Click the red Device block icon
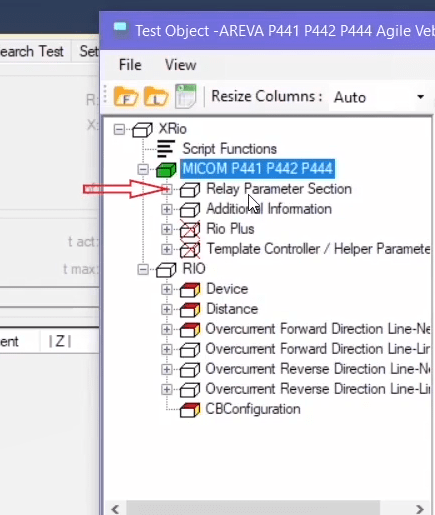The height and width of the screenshot is (515, 435). coord(190,289)
